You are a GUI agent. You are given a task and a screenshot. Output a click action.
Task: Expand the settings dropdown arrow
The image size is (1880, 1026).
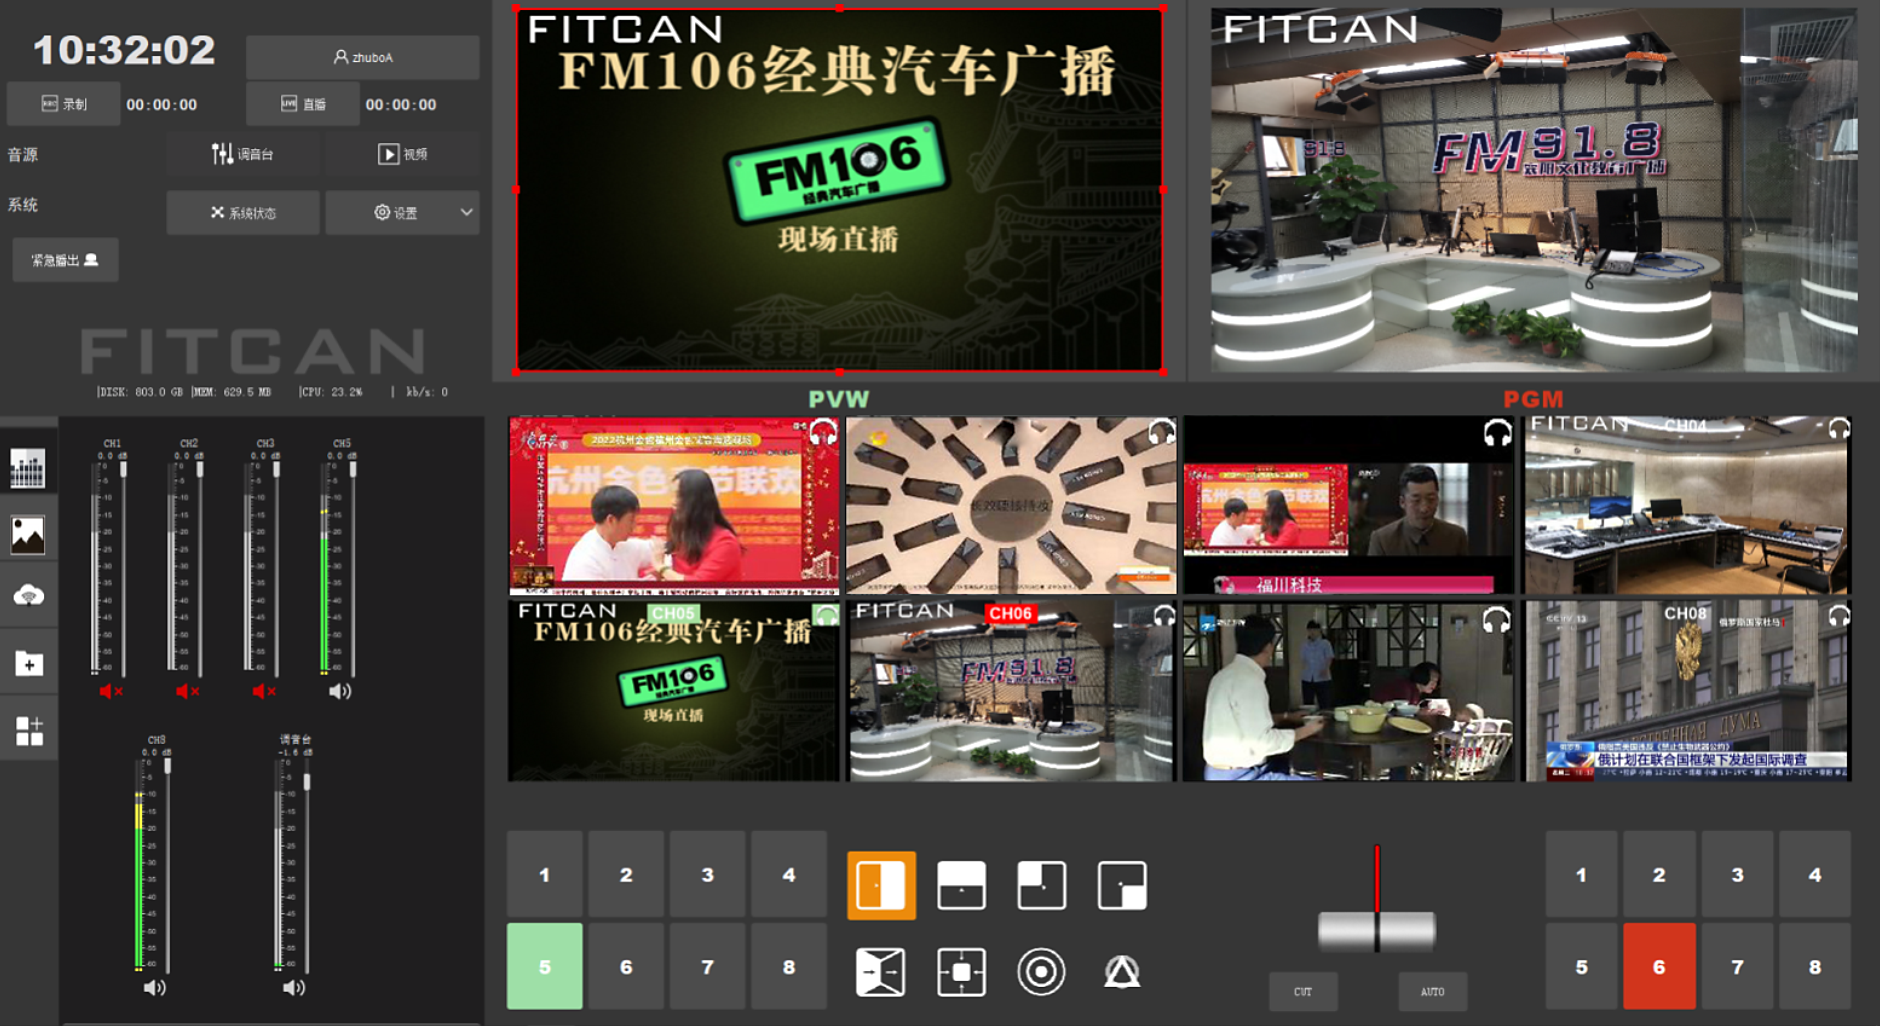[x=466, y=212]
